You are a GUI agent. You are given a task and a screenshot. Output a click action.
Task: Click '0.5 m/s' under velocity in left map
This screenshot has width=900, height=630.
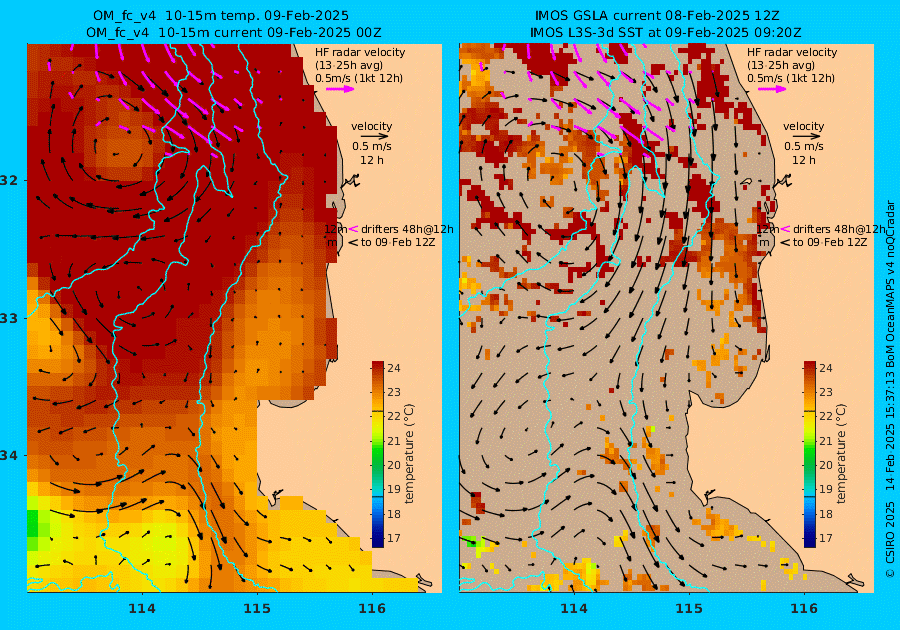tap(371, 146)
